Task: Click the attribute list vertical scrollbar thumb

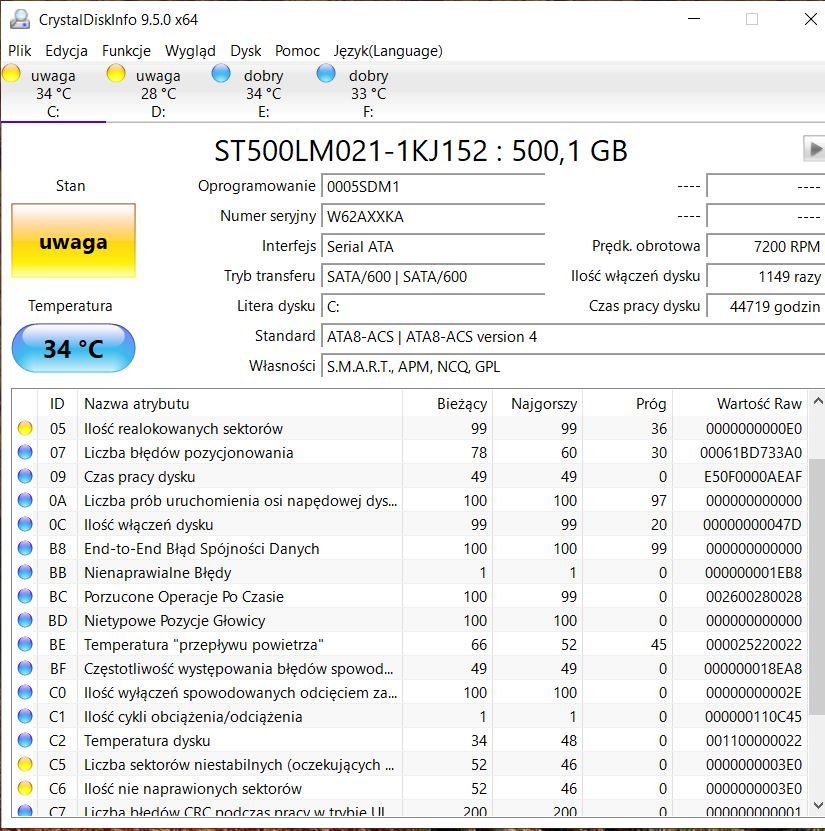Action: tap(818, 588)
